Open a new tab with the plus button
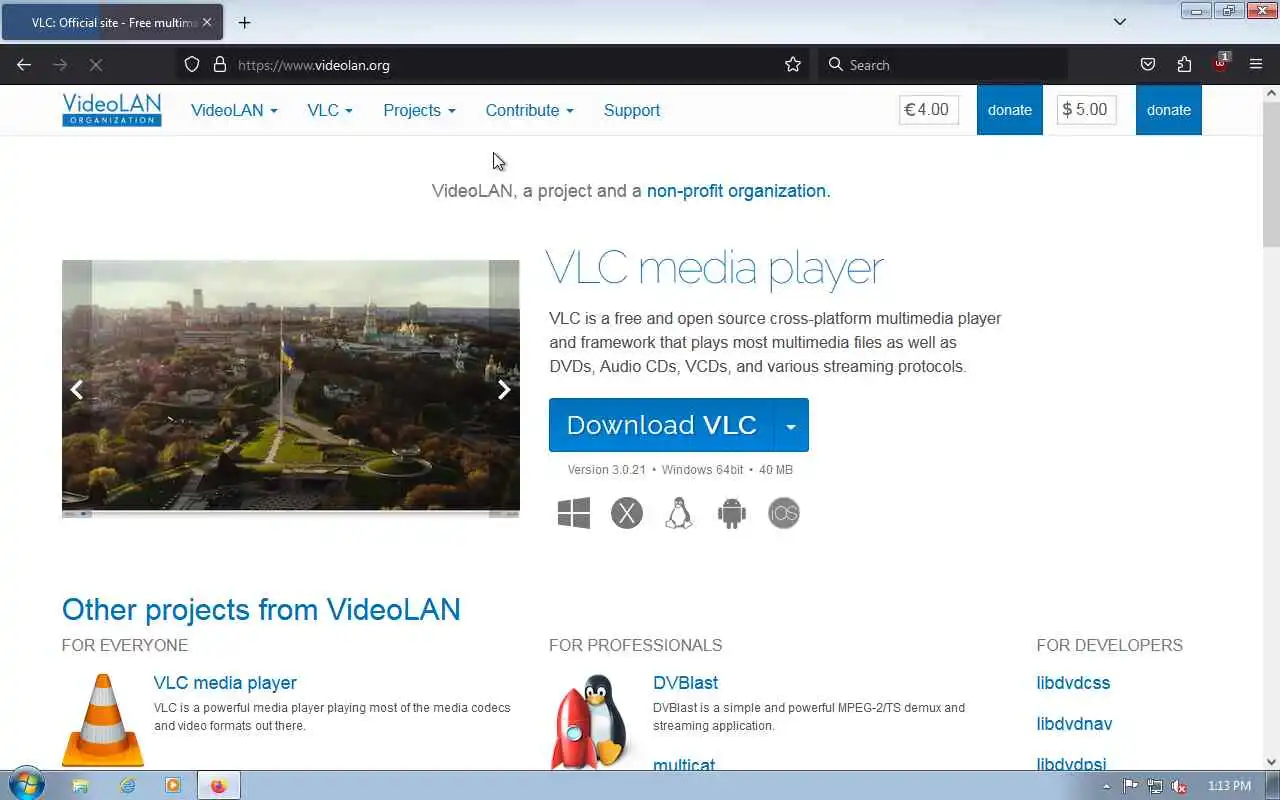Viewport: 1280px width, 800px height. pos(244,22)
